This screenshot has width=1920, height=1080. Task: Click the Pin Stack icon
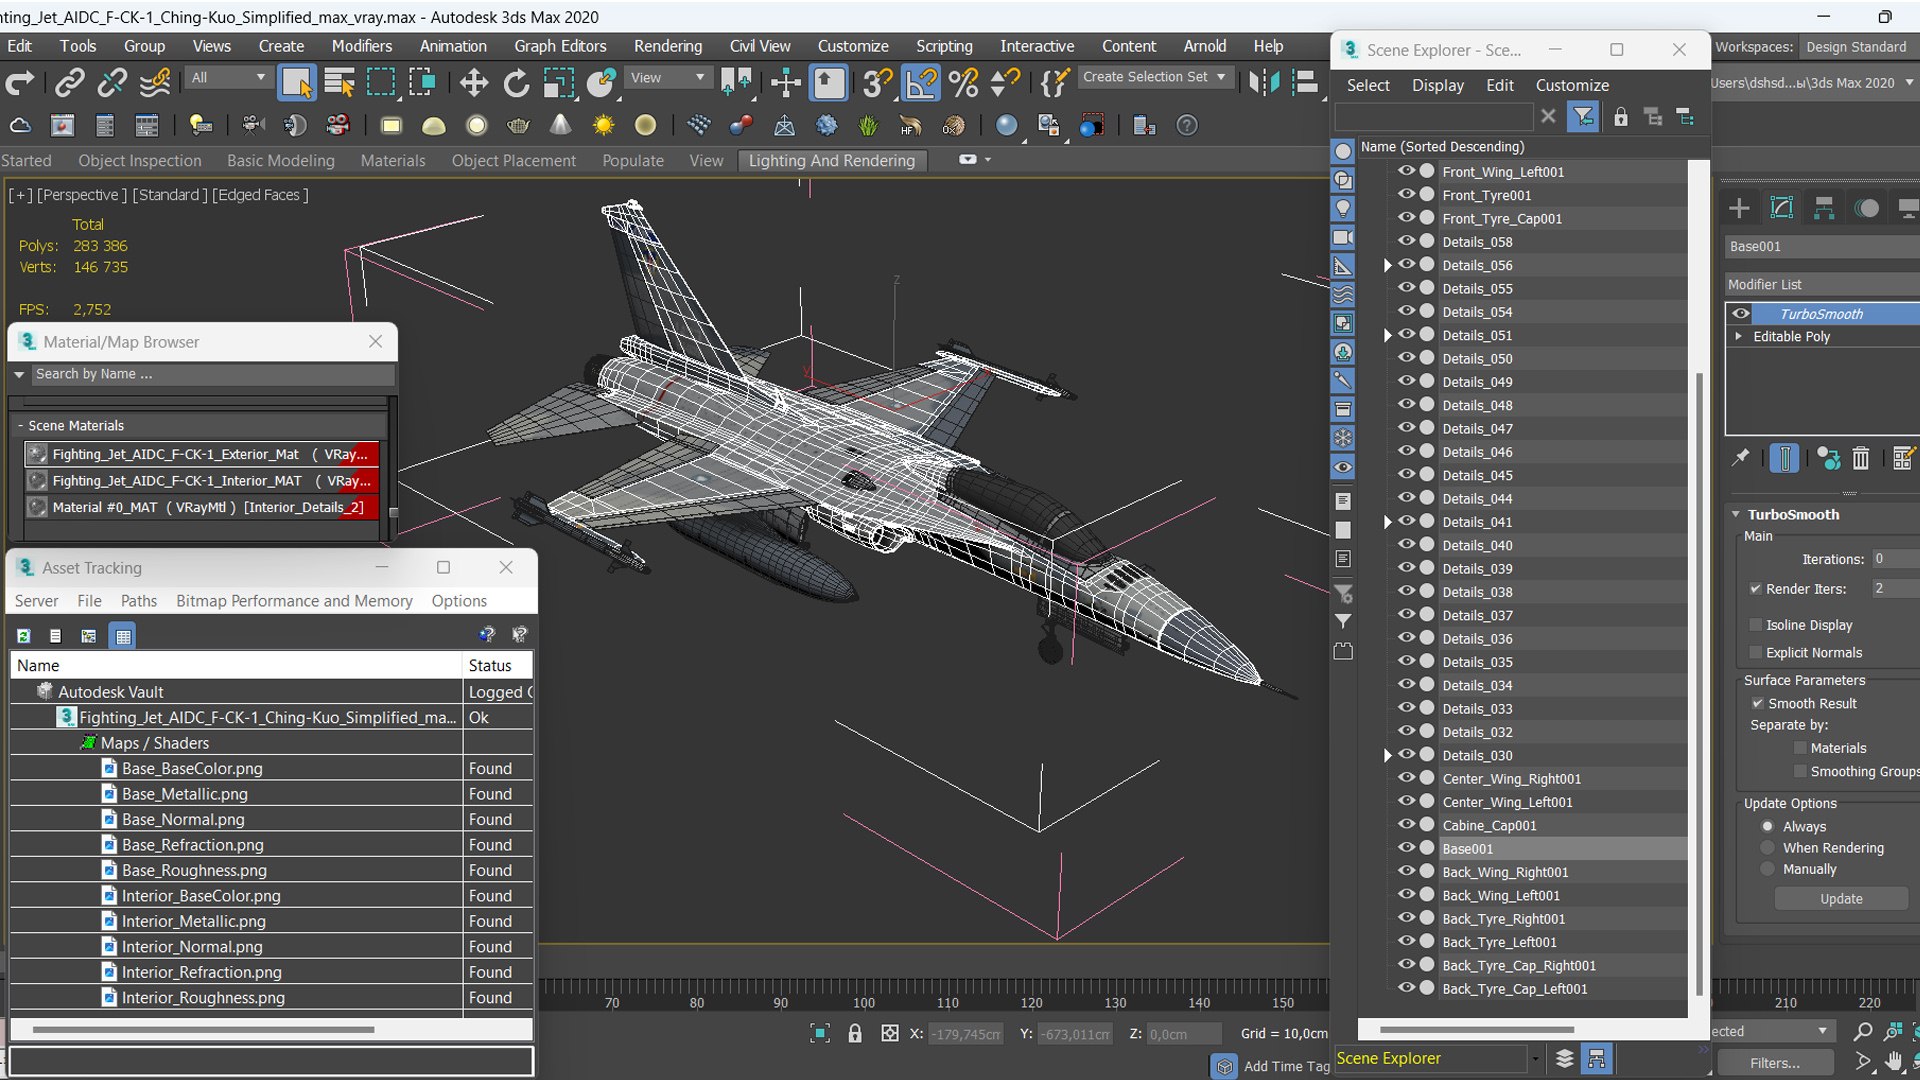pos(1741,458)
